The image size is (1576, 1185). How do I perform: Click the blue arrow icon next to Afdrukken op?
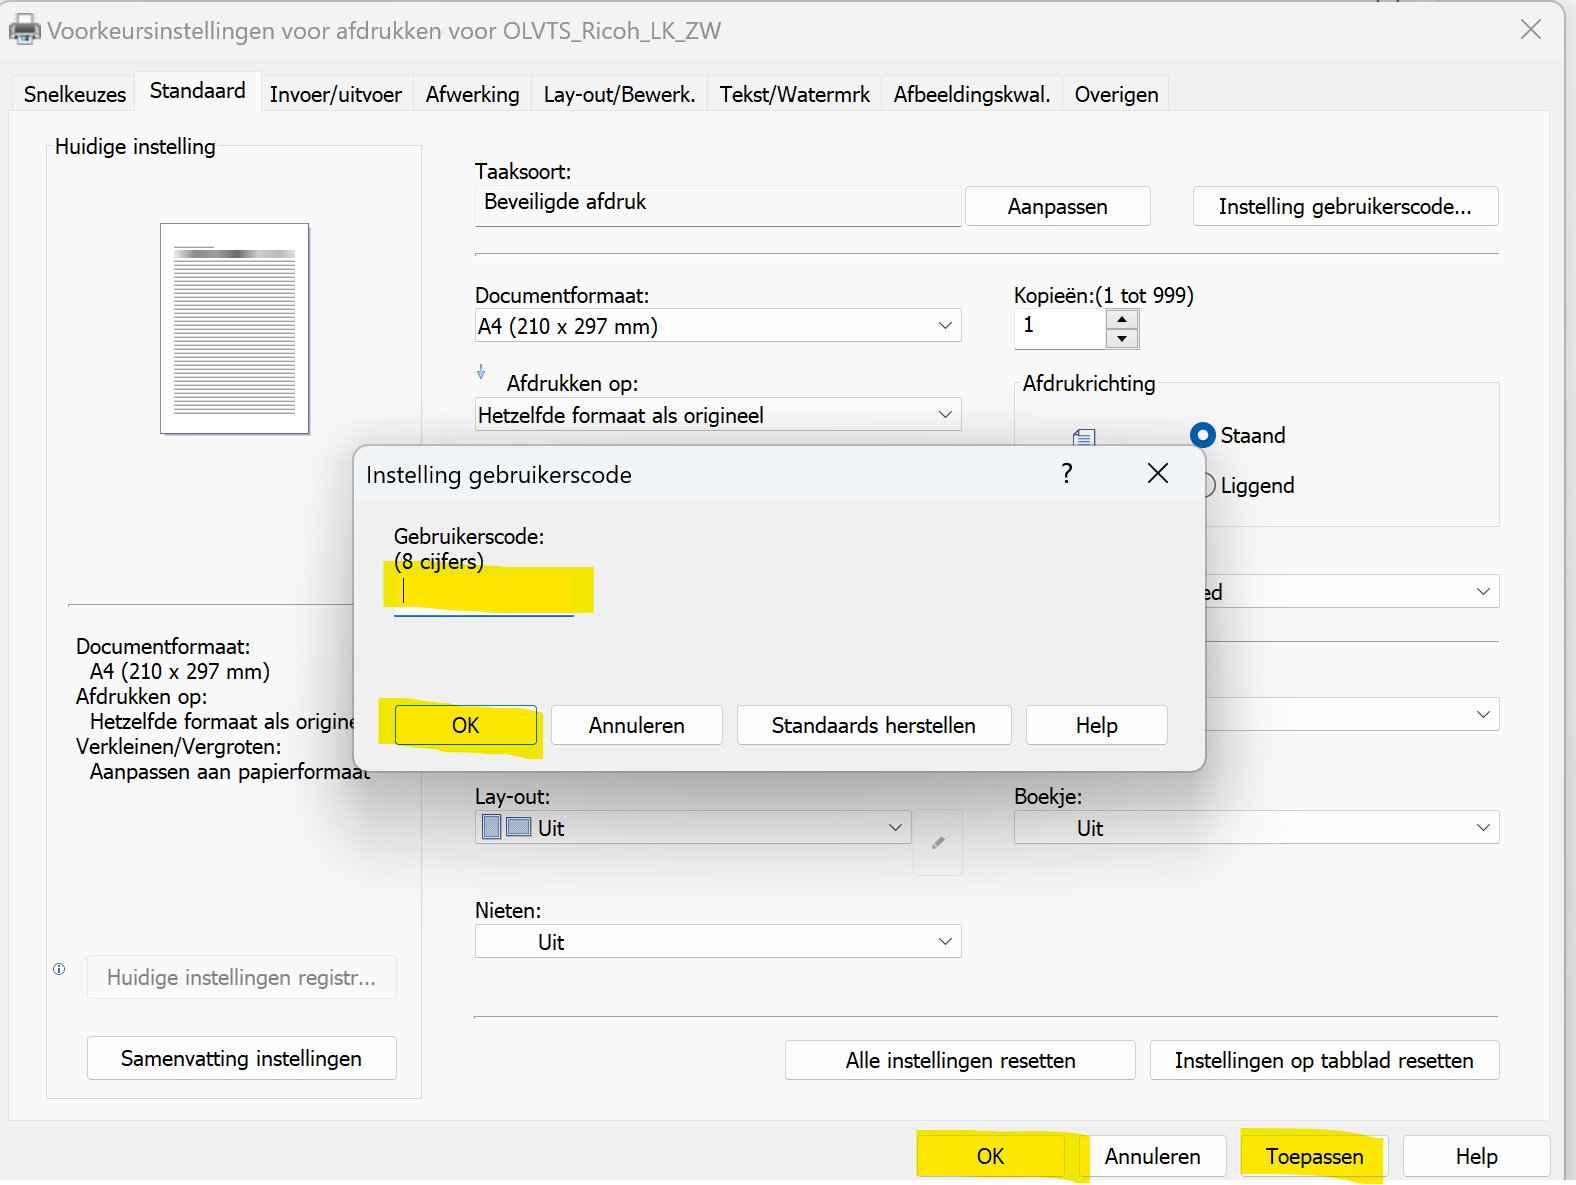[x=481, y=372]
